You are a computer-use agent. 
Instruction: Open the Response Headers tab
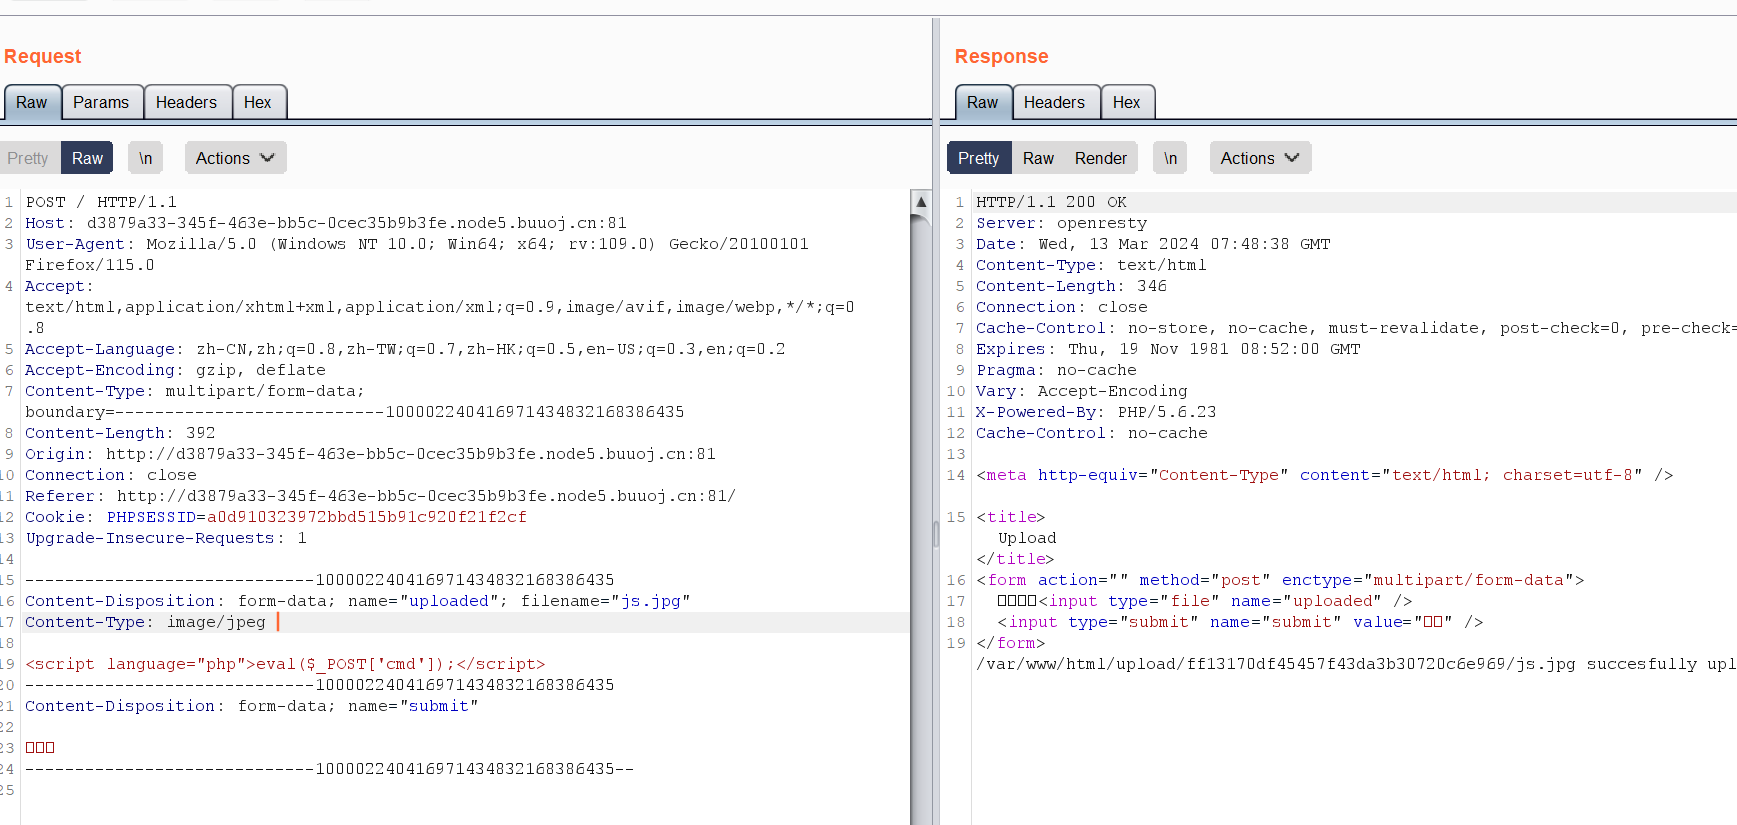(x=1054, y=102)
